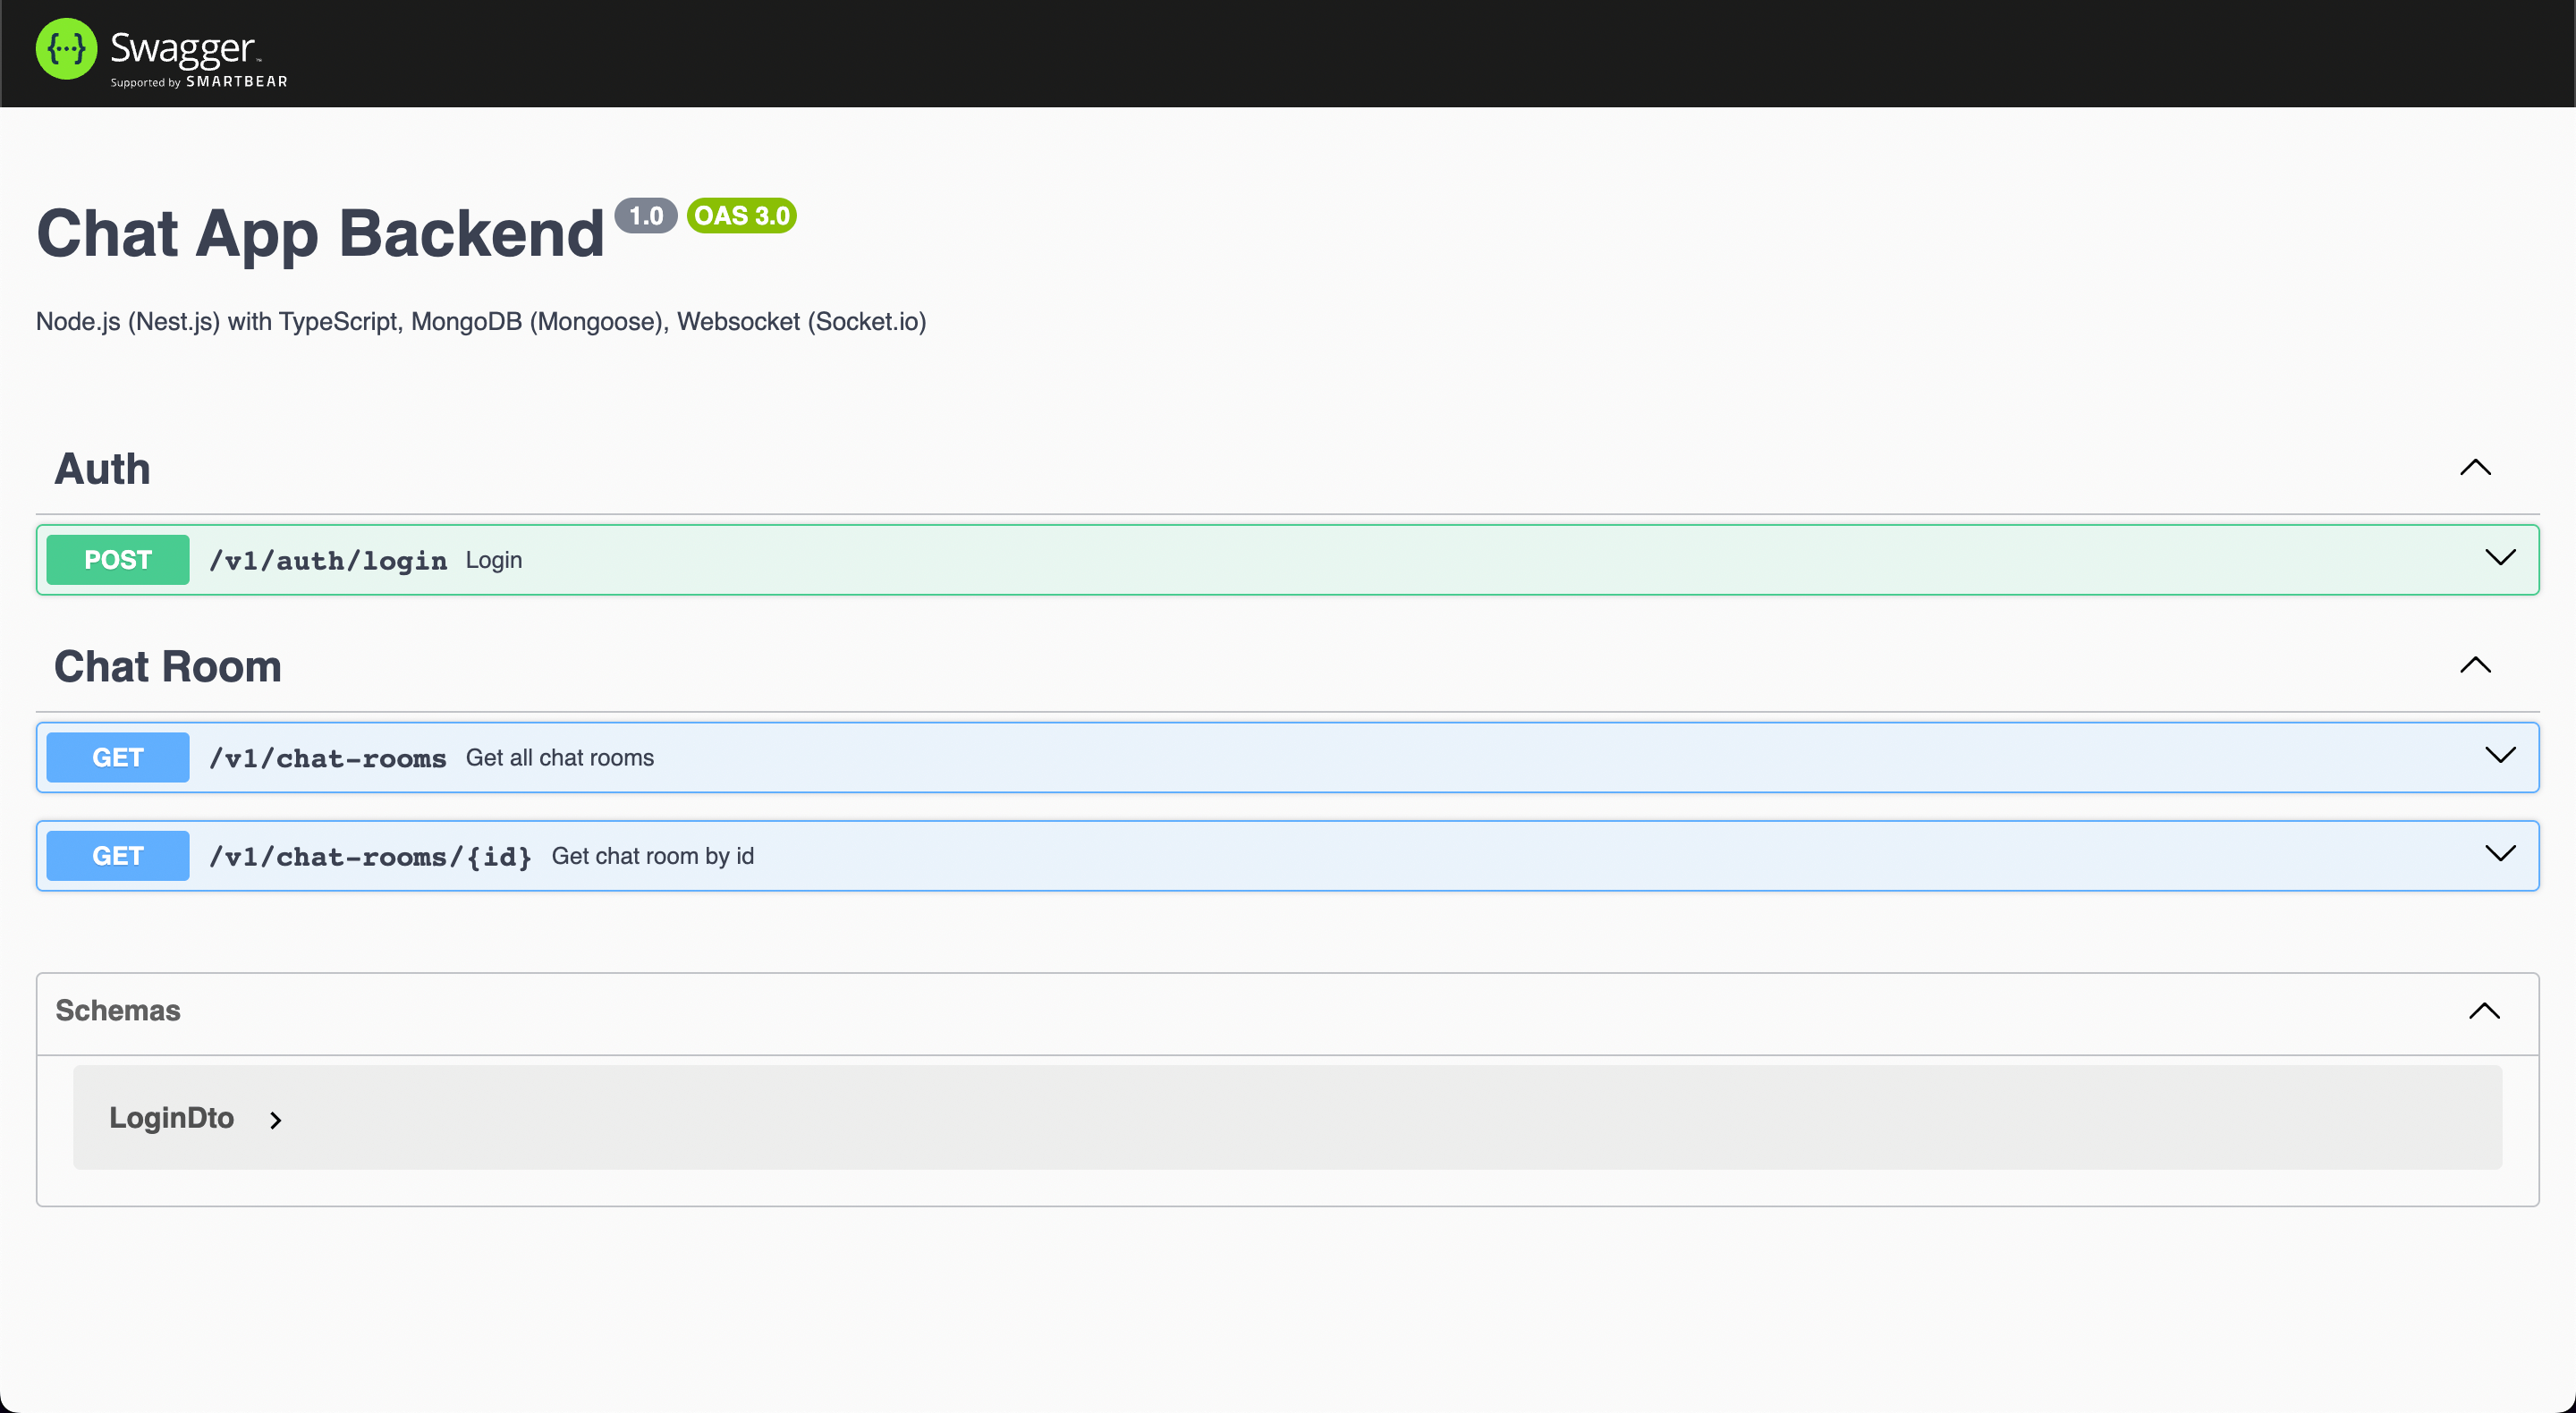Expand the LoginDto schema arrow
Screen dimensions: 2576x1413
tap(276, 1120)
